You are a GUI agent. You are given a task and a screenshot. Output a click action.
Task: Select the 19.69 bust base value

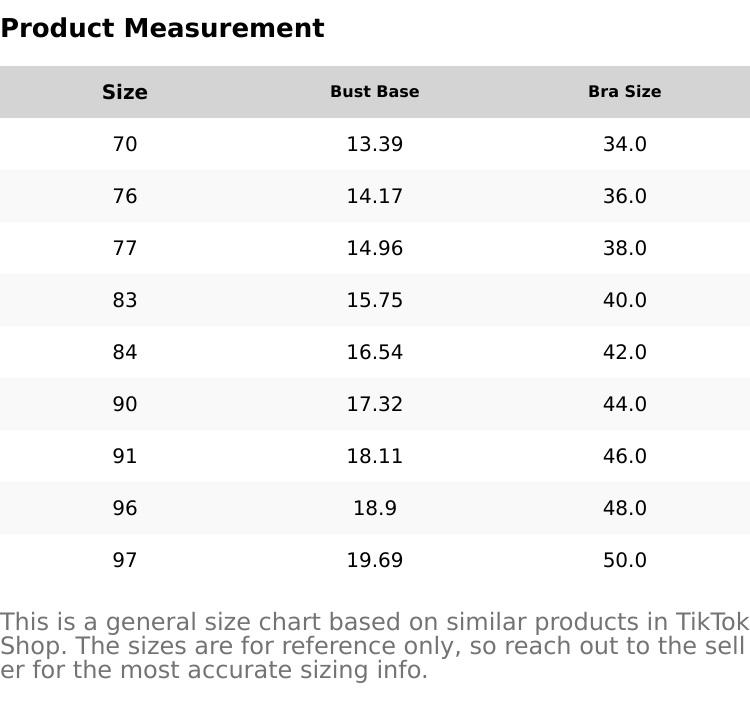pyautogui.click(x=375, y=560)
